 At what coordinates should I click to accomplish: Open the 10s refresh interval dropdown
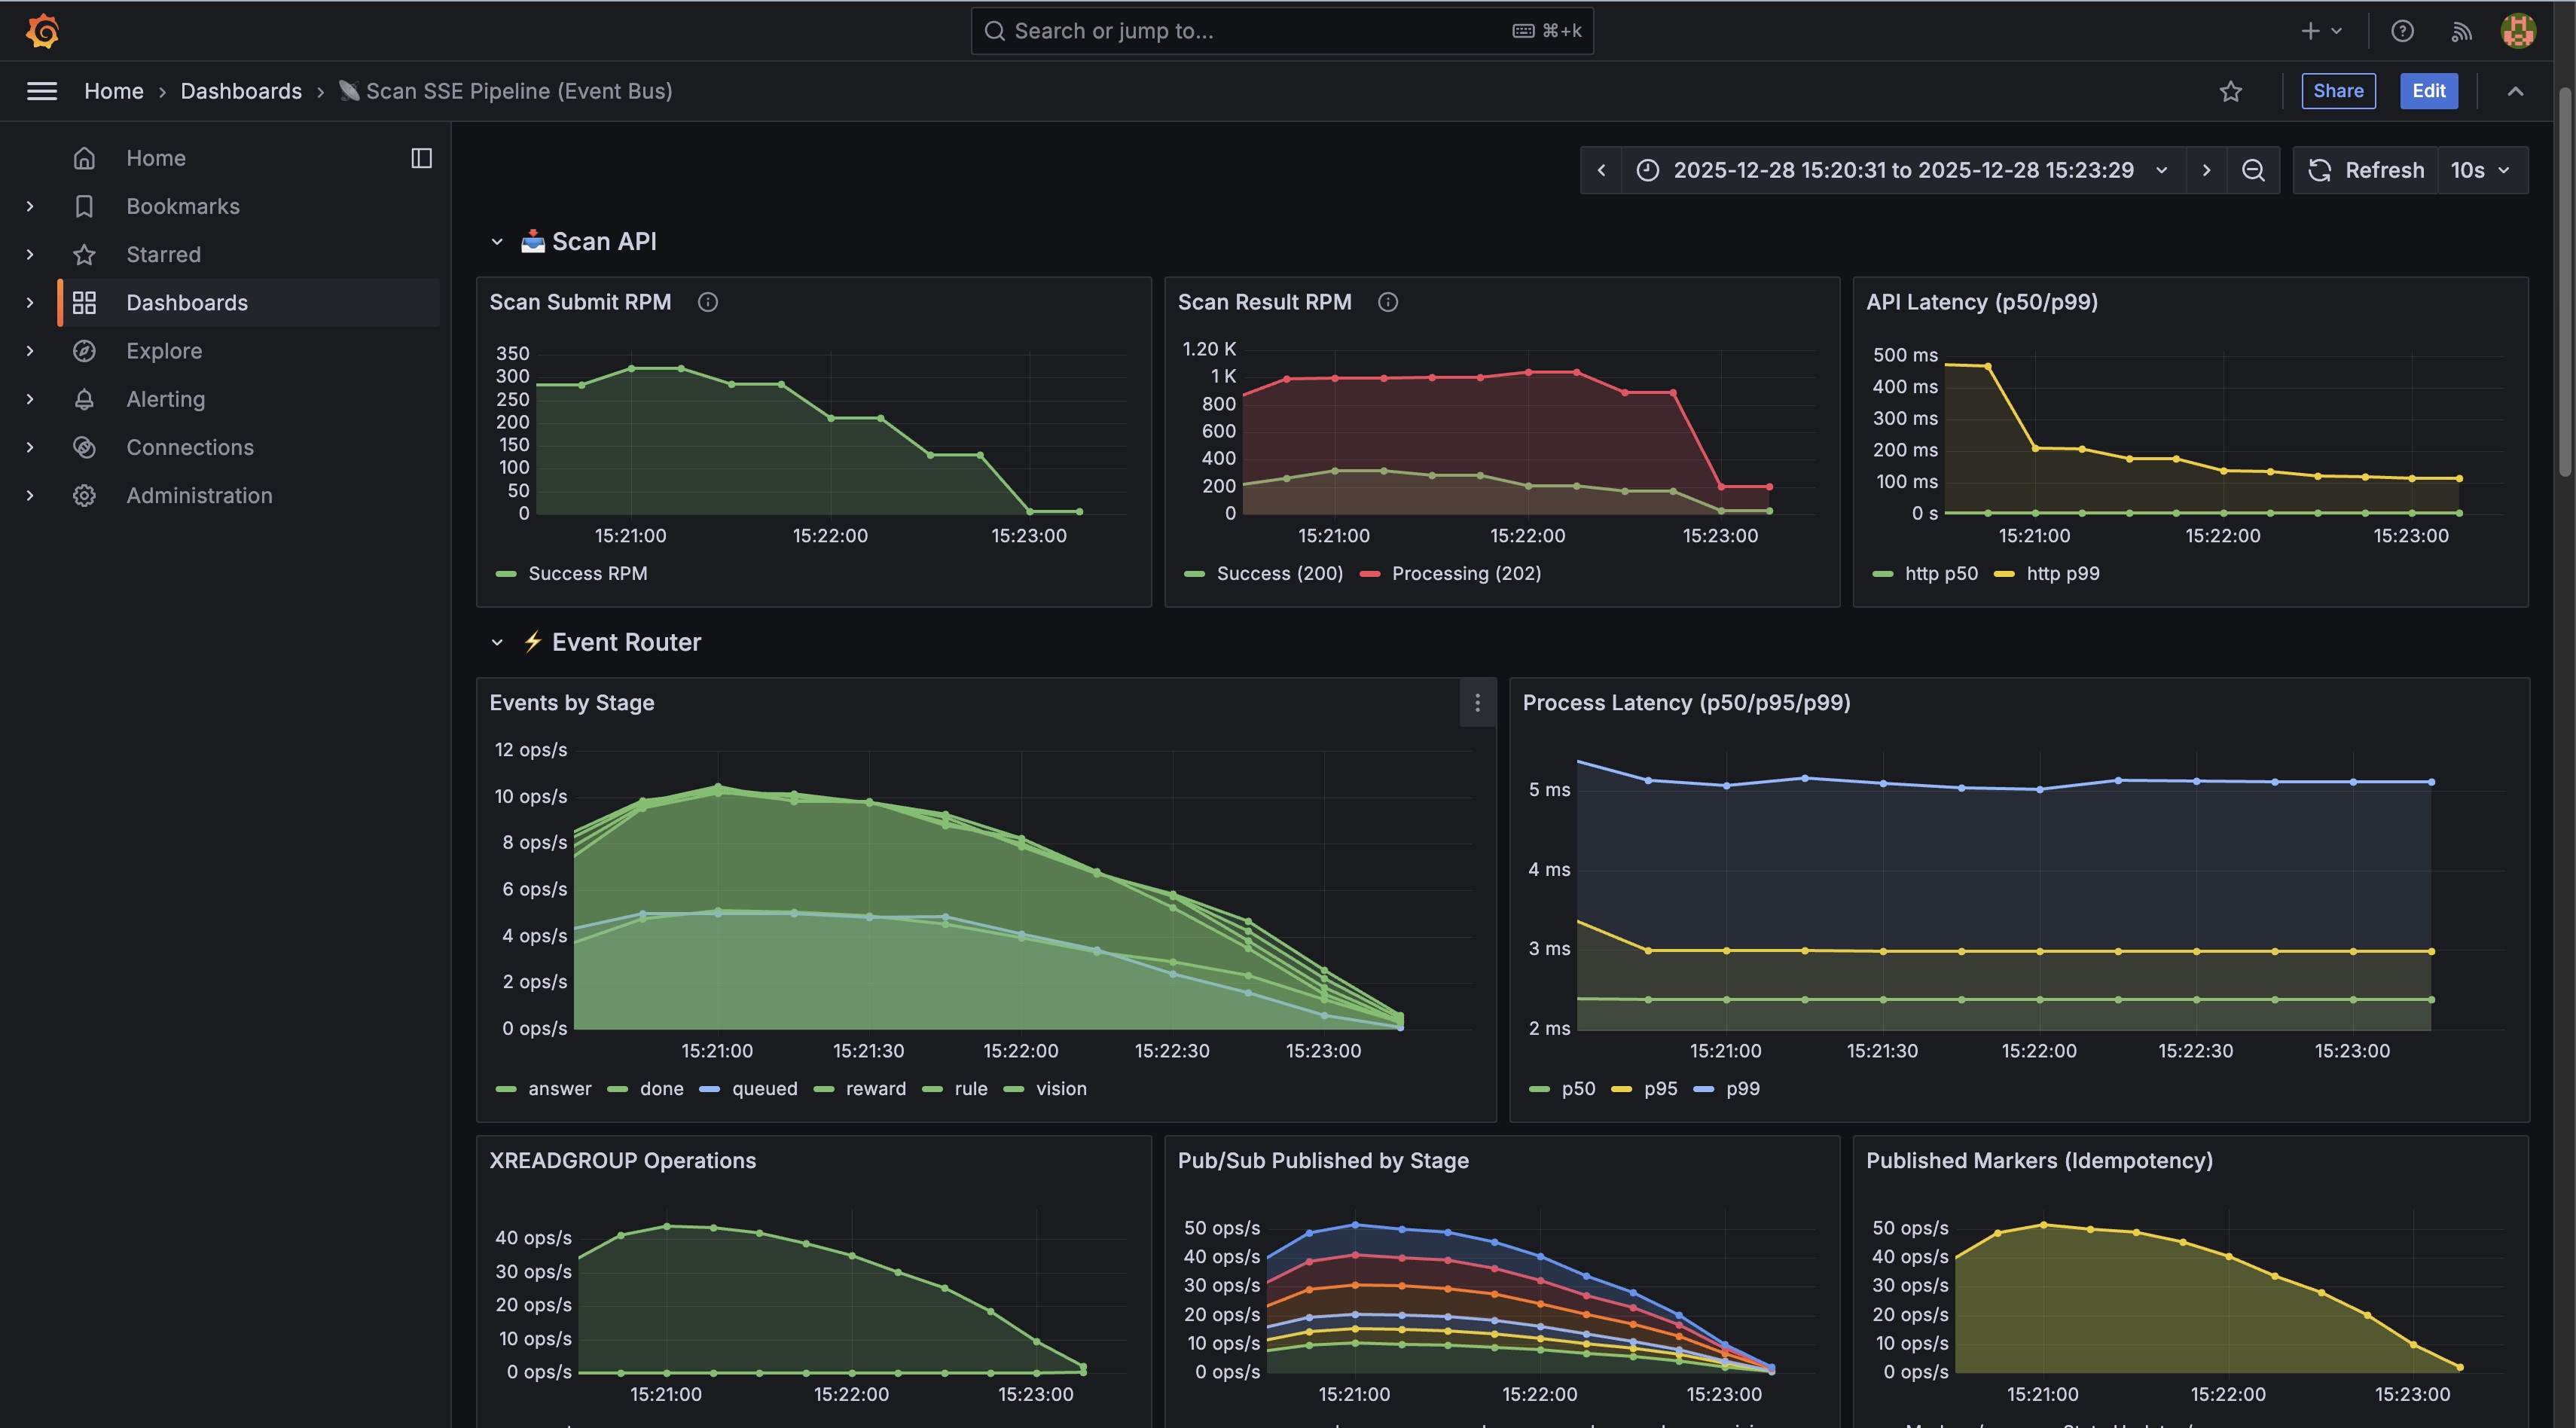pyautogui.click(x=2481, y=170)
